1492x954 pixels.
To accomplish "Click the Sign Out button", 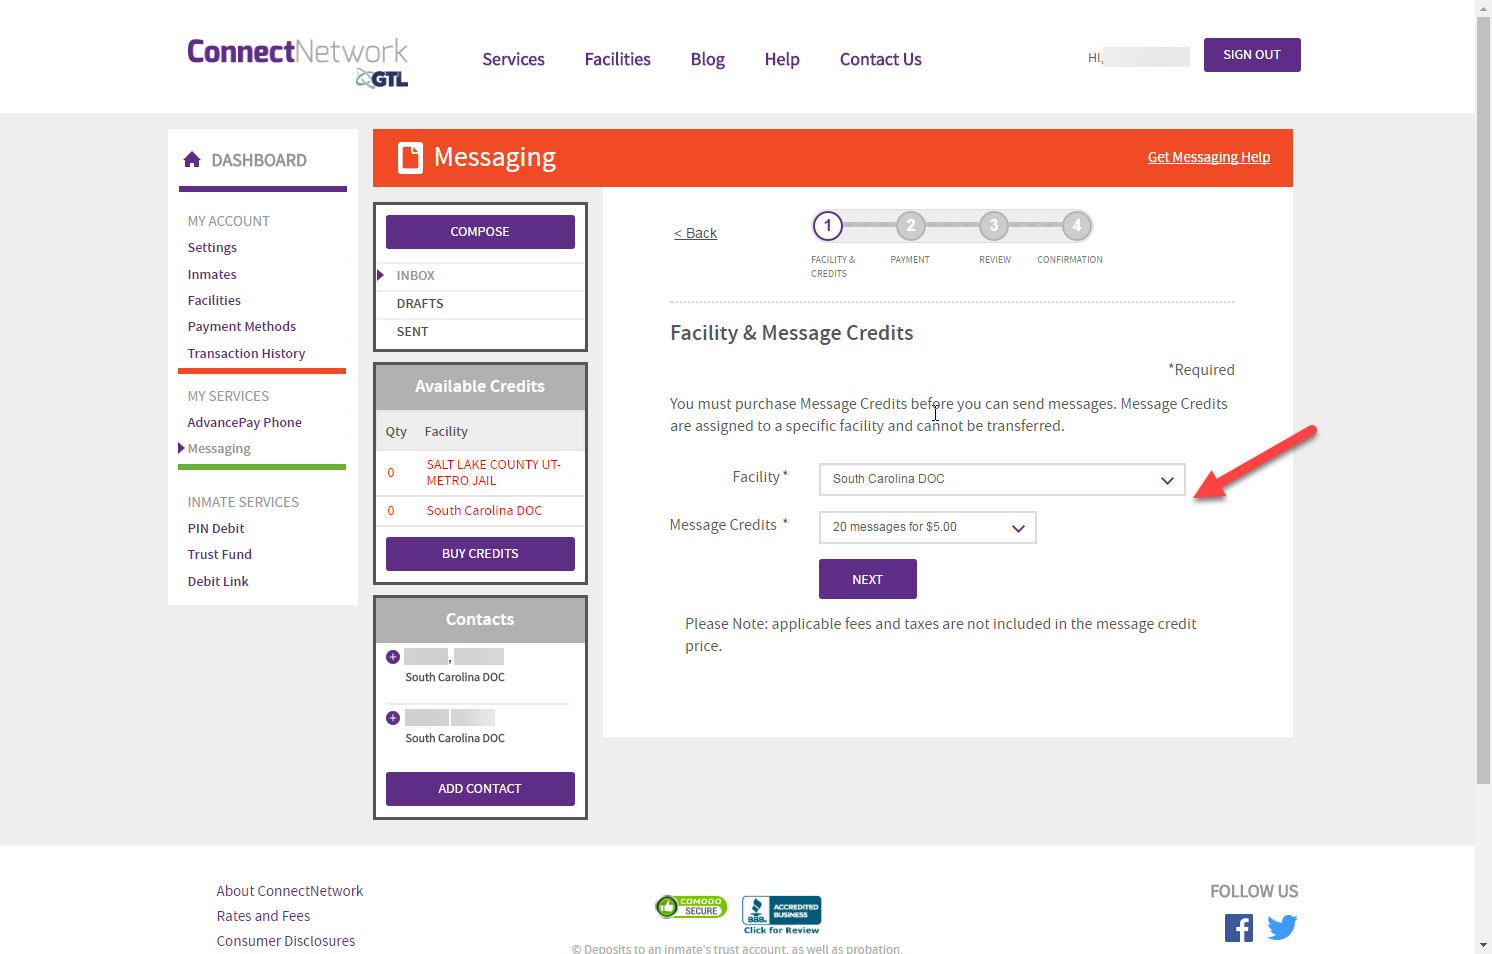I will coord(1252,55).
